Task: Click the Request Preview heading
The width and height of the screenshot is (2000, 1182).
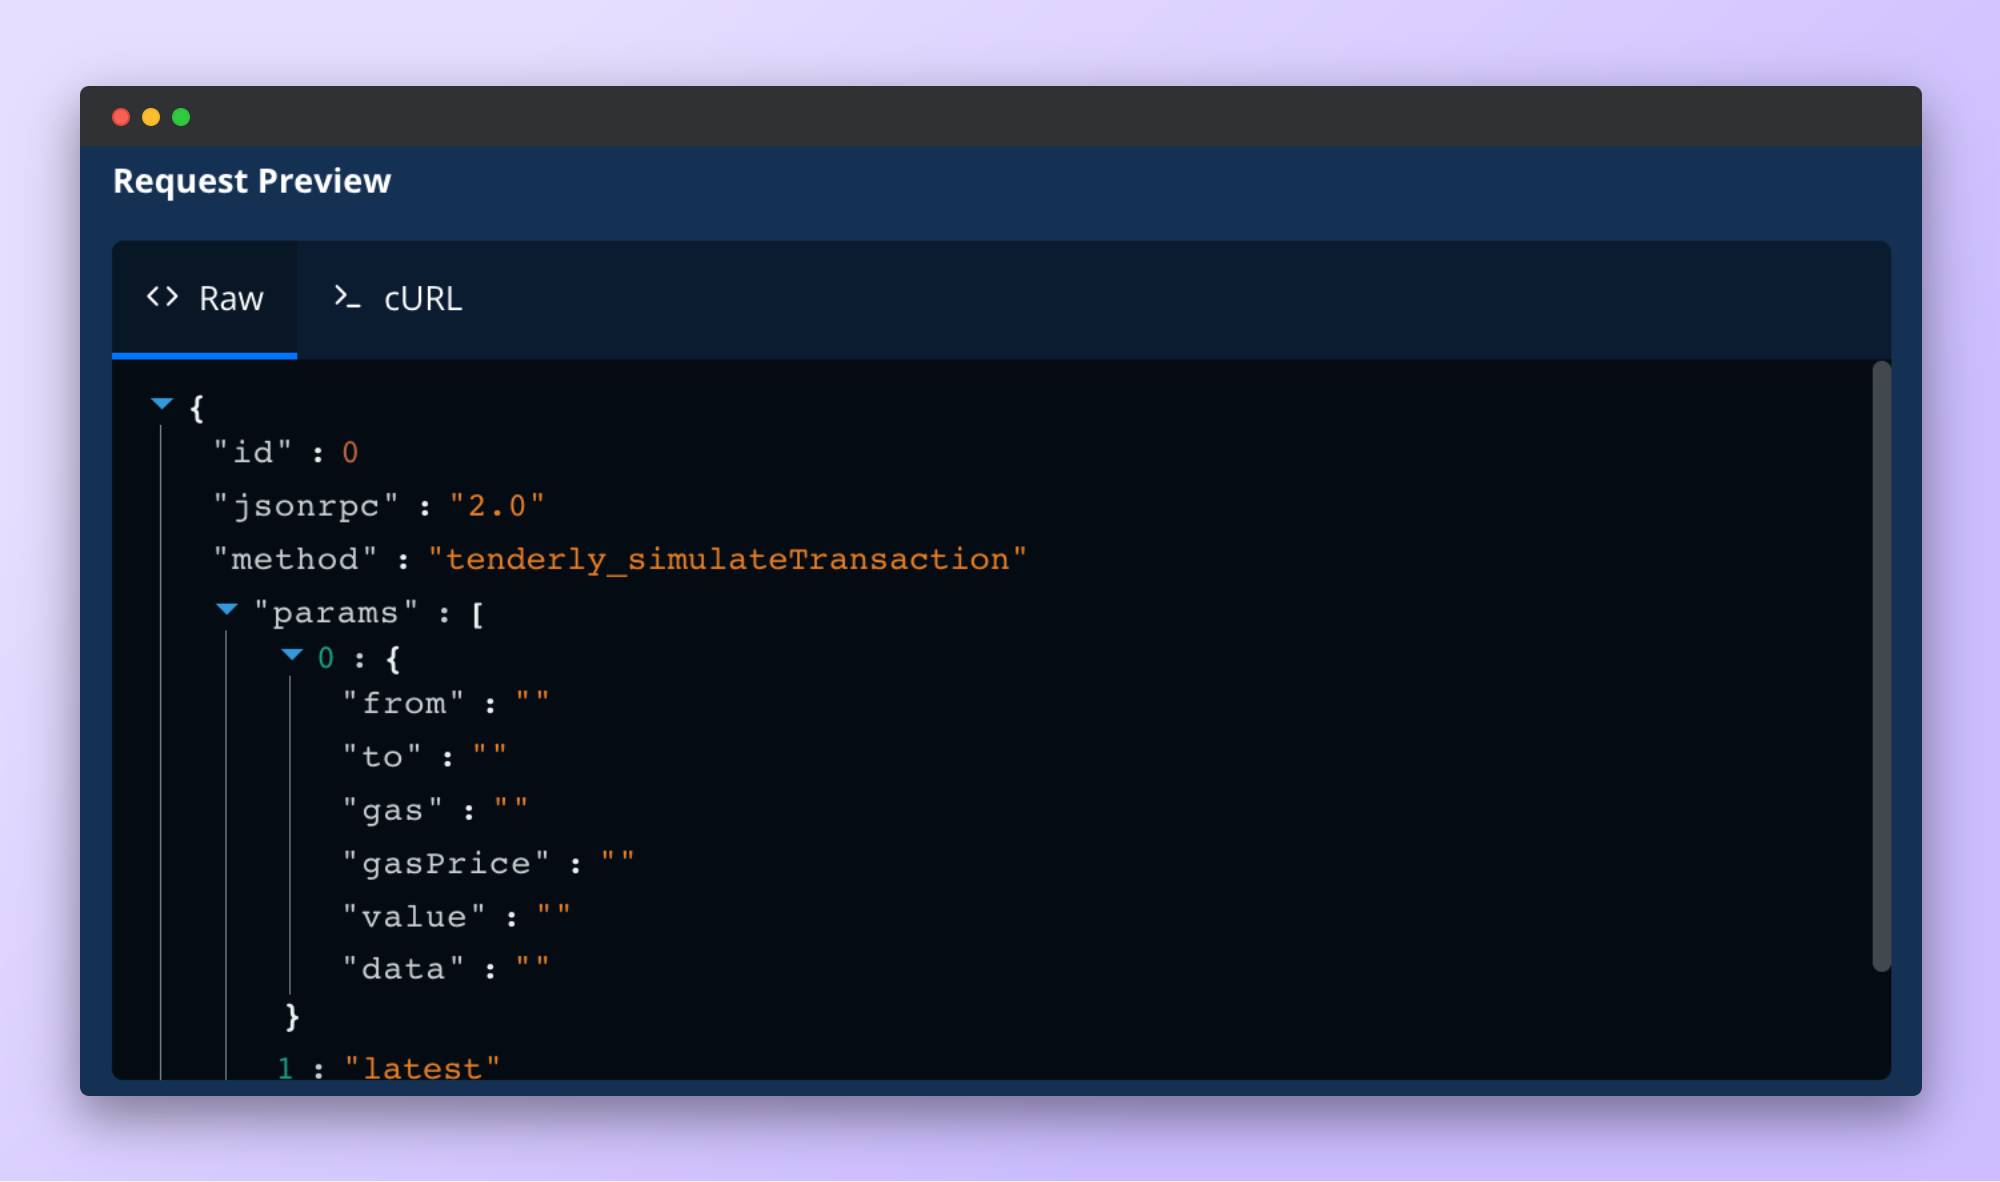Action: (252, 181)
